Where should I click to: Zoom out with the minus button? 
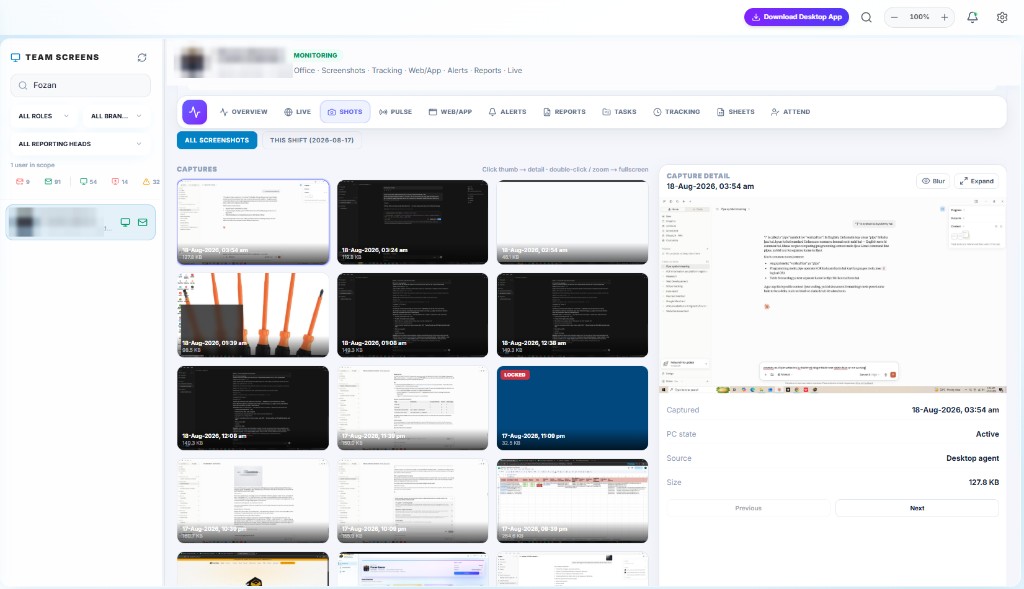coord(894,17)
